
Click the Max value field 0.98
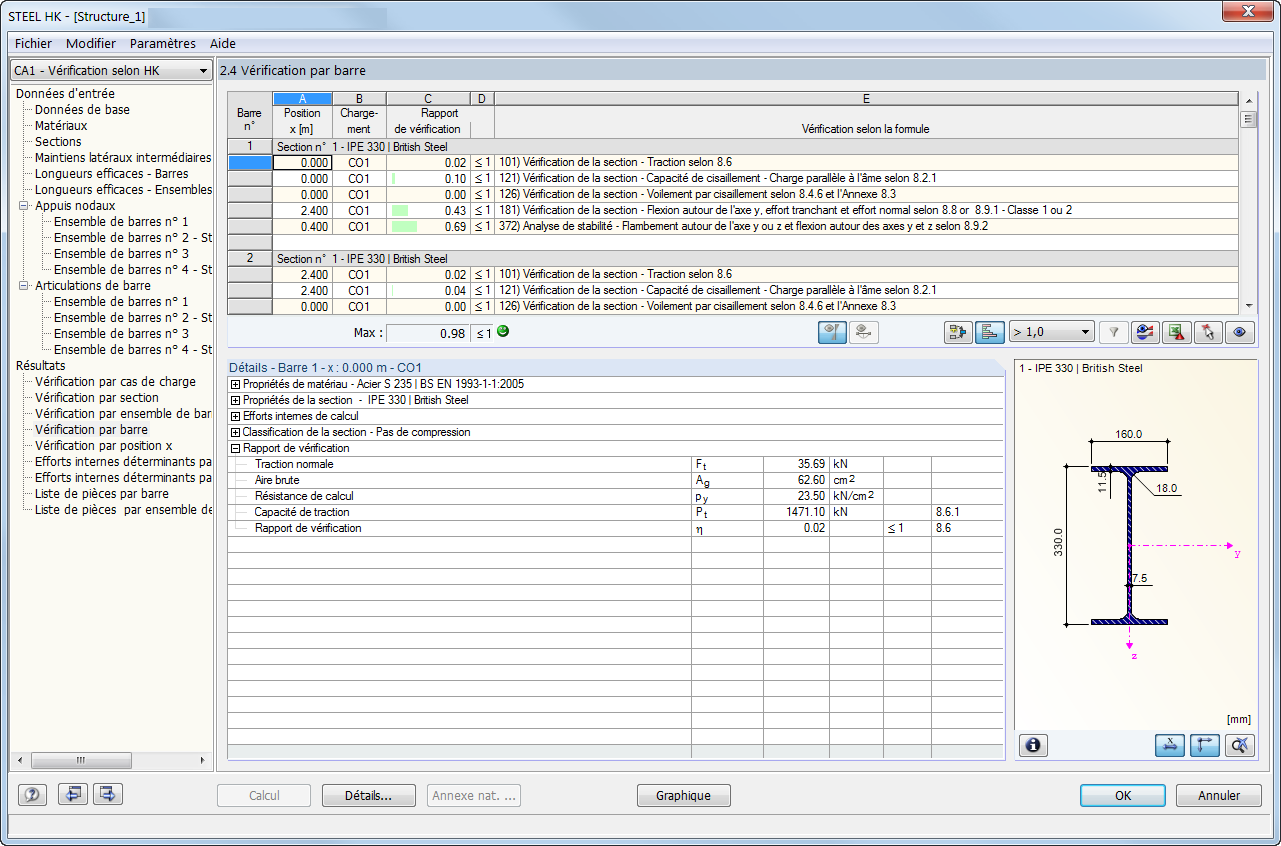429,333
